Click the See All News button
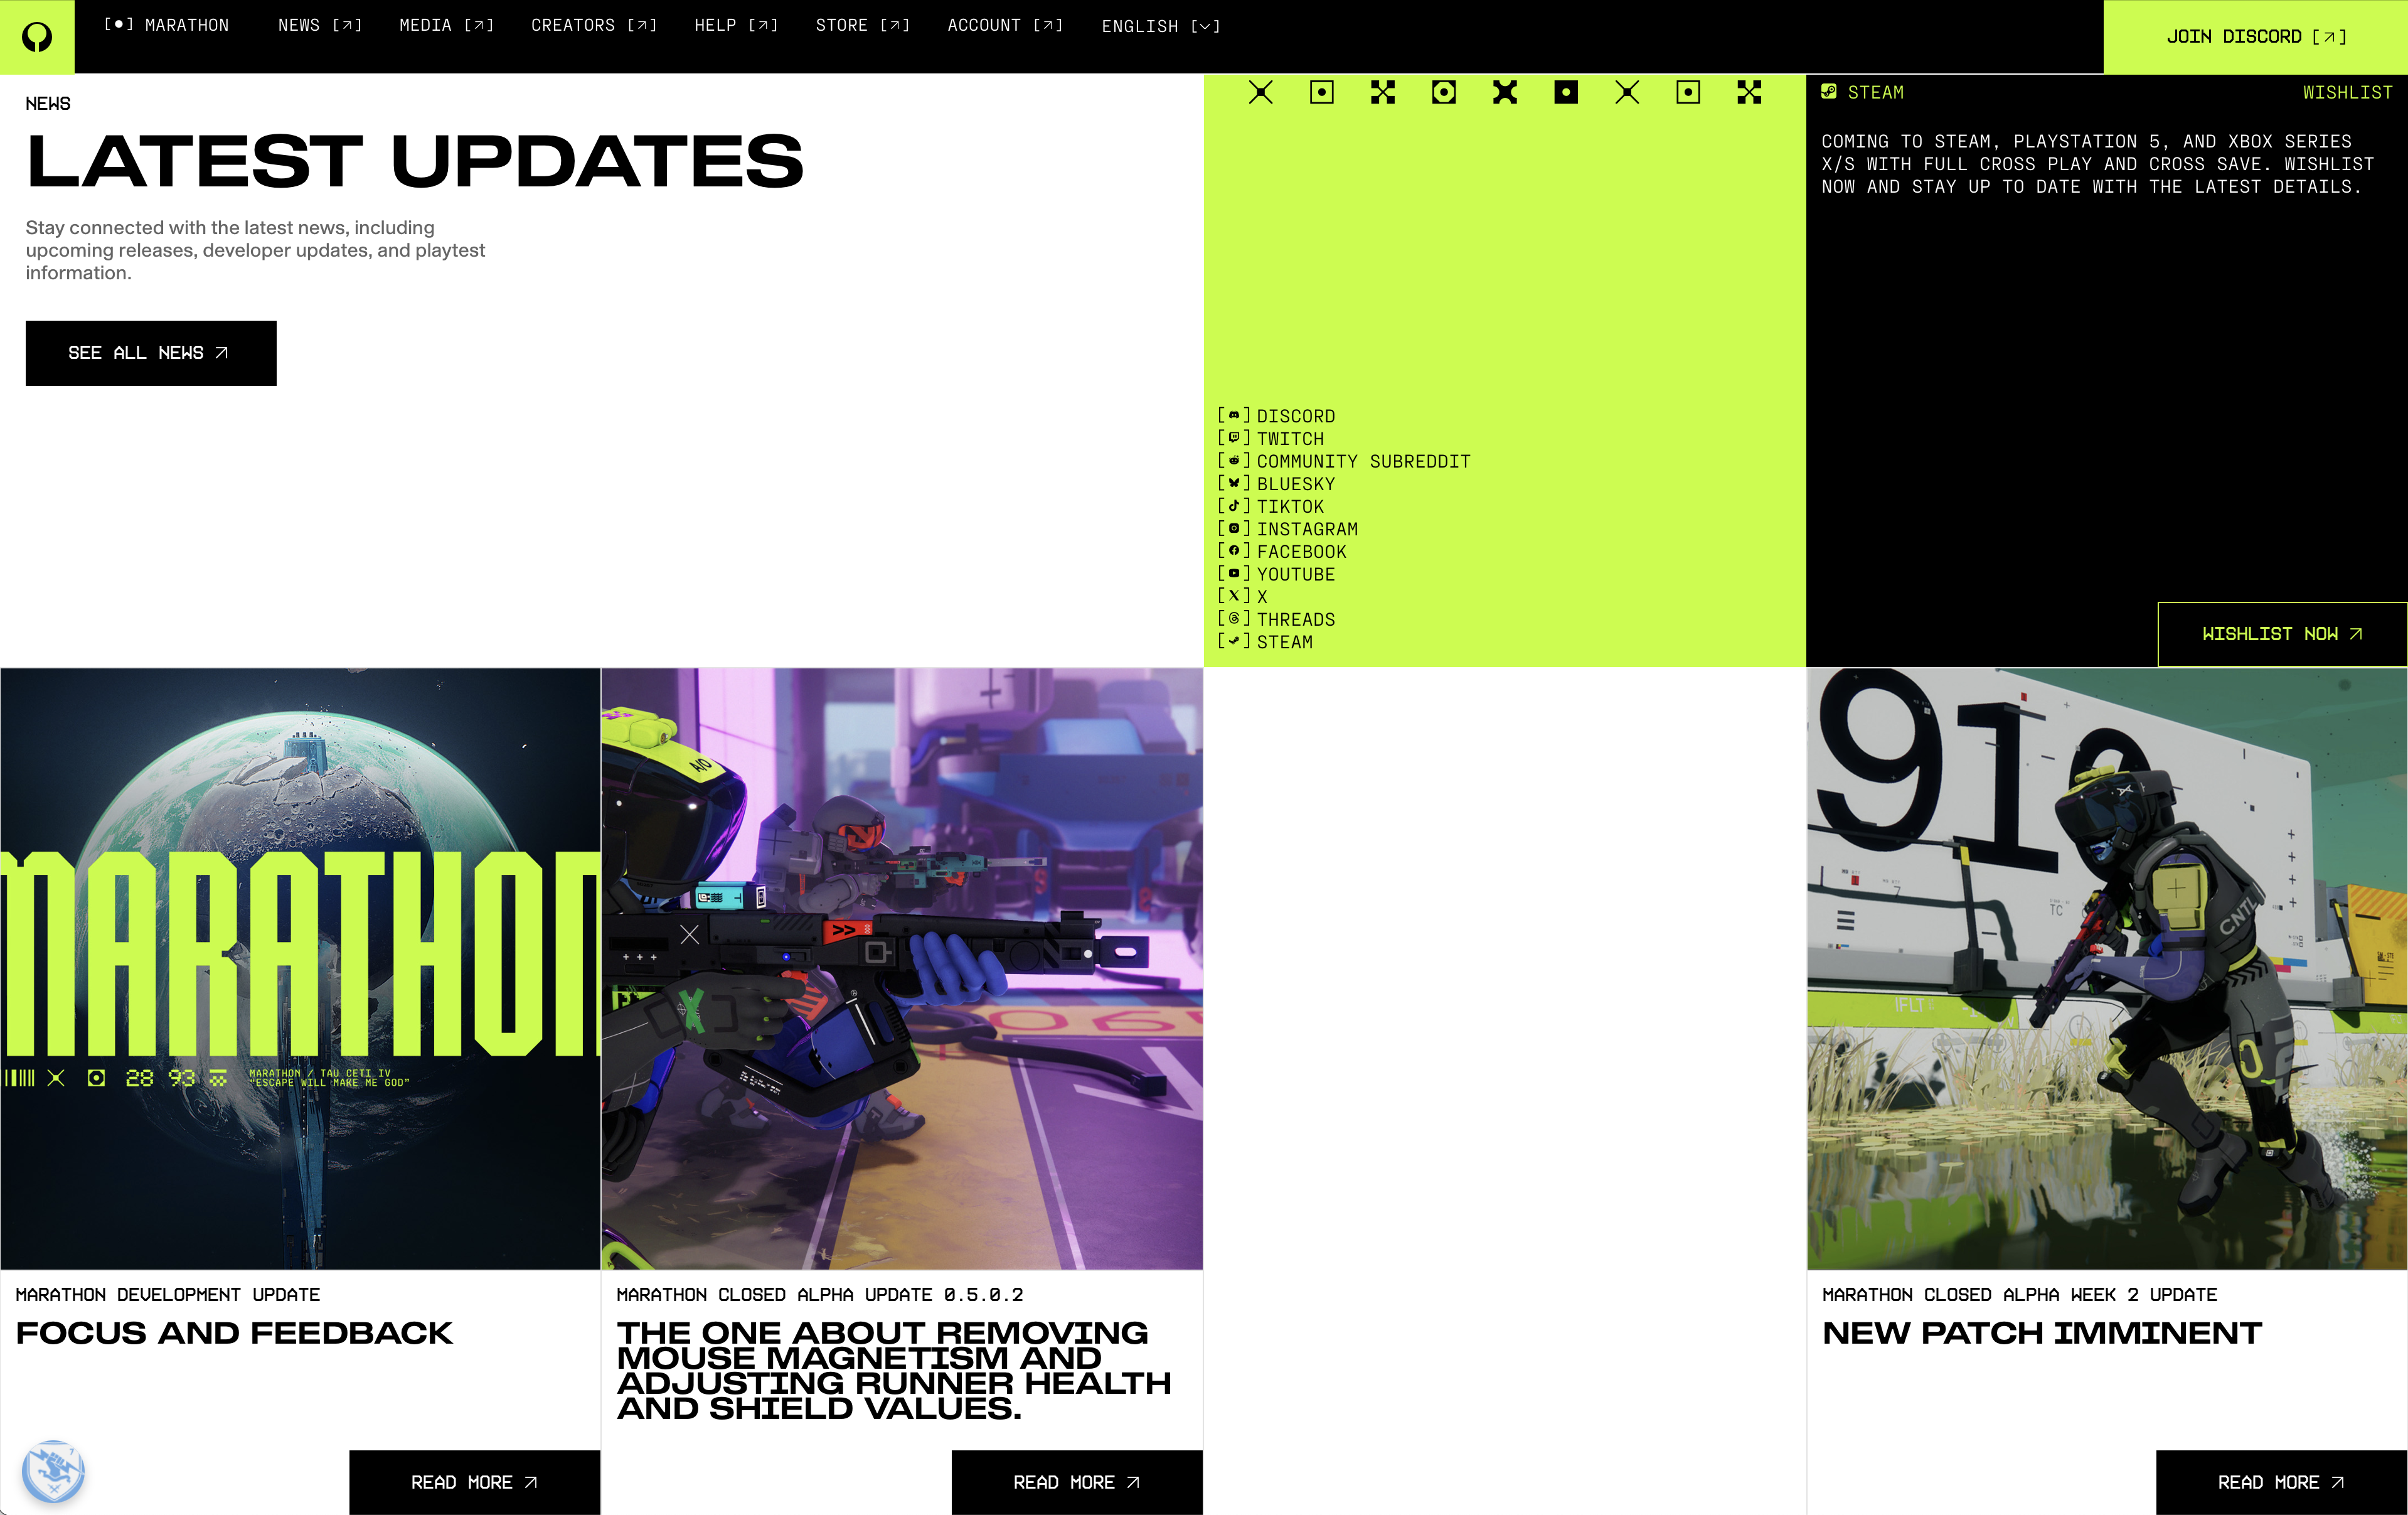This screenshot has height=1515, width=2408. [x=150, y=353]
